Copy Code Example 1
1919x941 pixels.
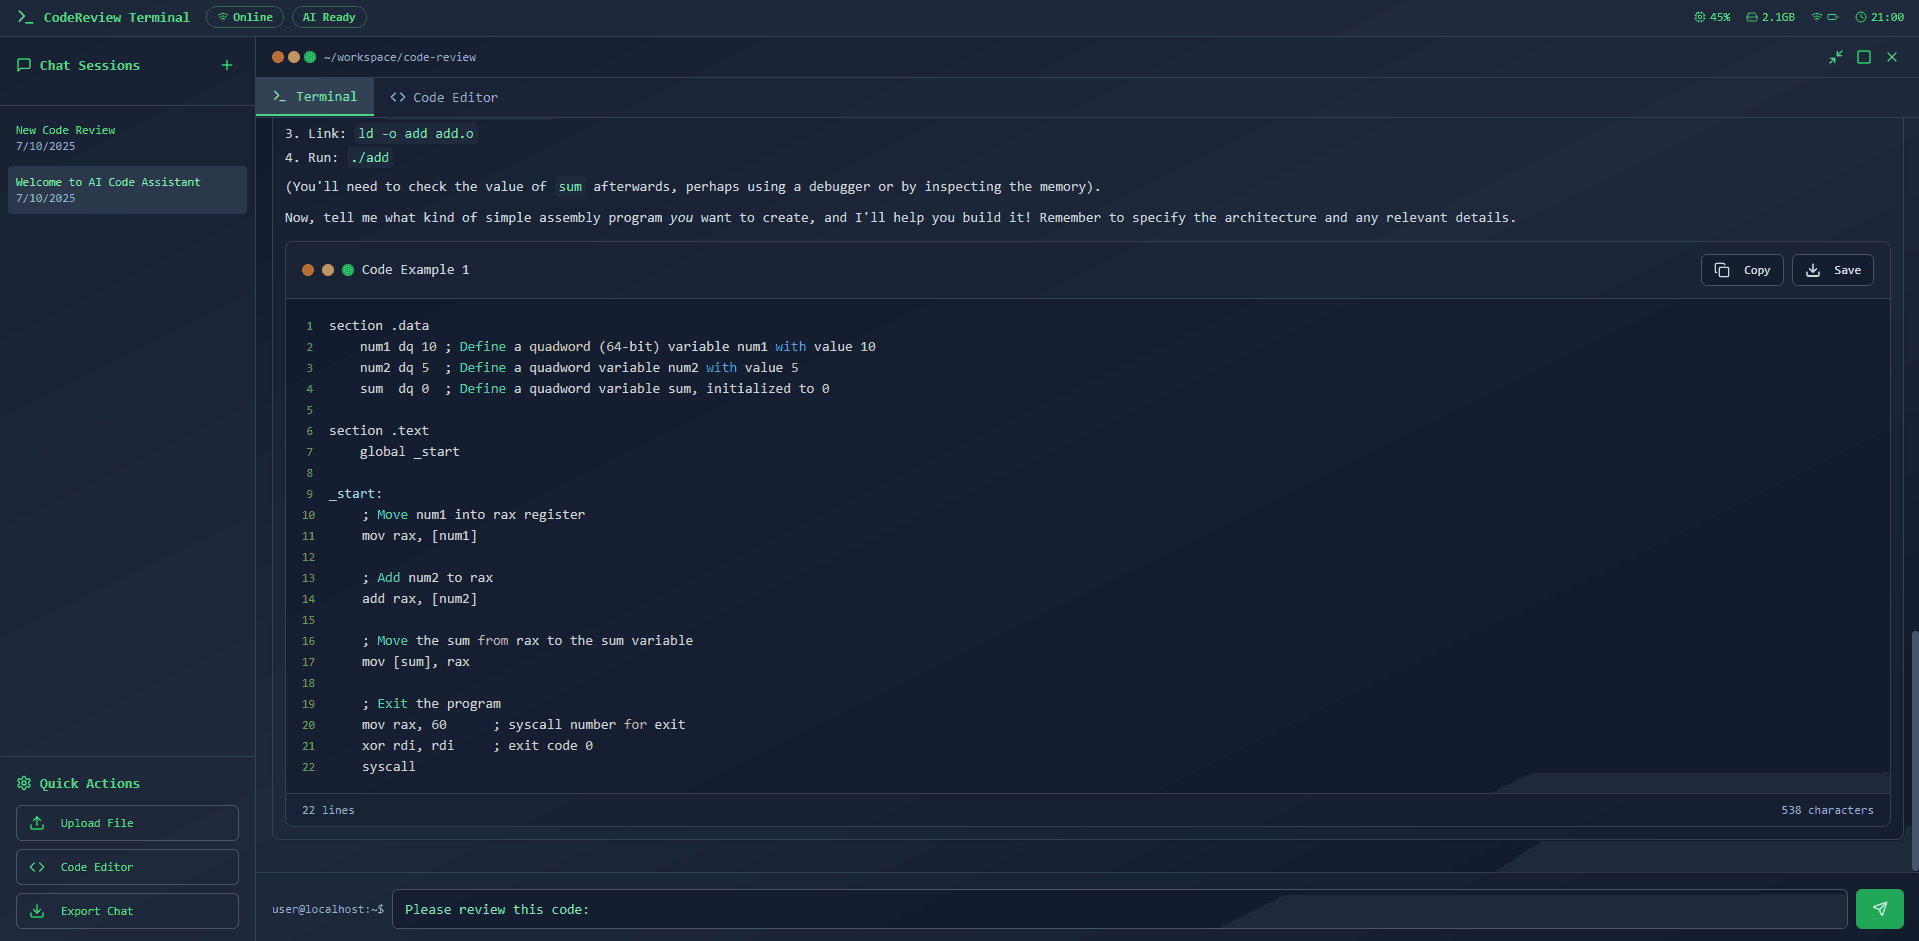[x=1742, y=270]
